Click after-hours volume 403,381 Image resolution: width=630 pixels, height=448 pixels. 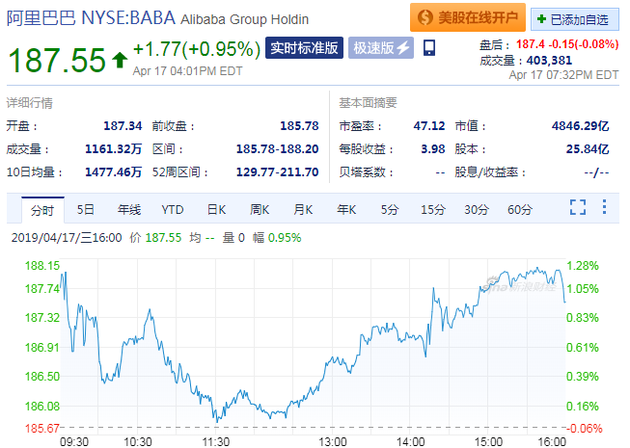coord(549,60)
